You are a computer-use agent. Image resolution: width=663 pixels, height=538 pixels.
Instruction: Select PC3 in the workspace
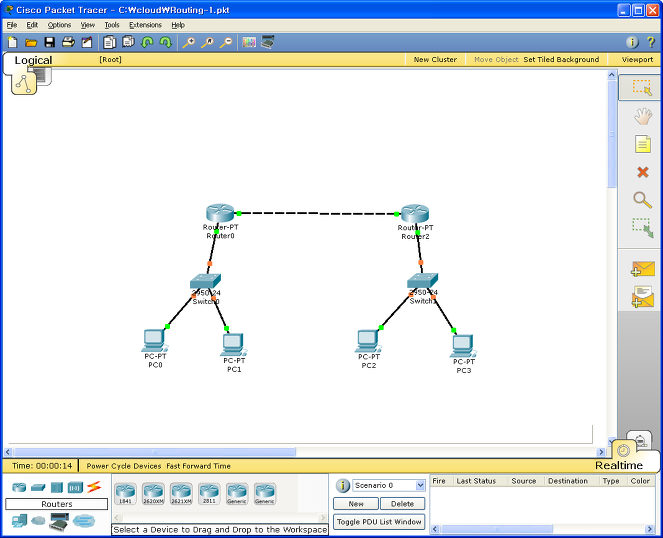pyautogui.click(x=463, y=347)
